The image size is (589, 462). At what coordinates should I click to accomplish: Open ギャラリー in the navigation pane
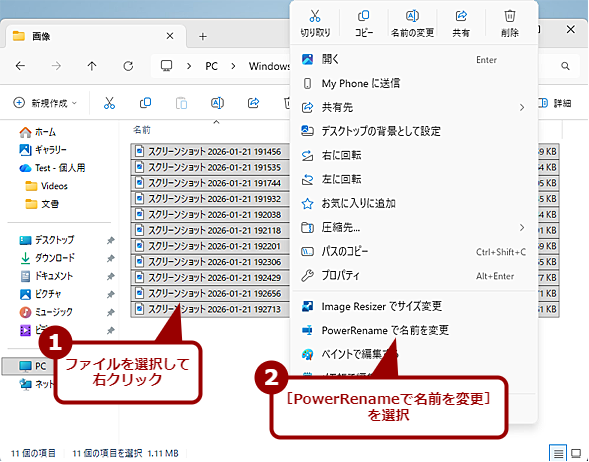43,150
